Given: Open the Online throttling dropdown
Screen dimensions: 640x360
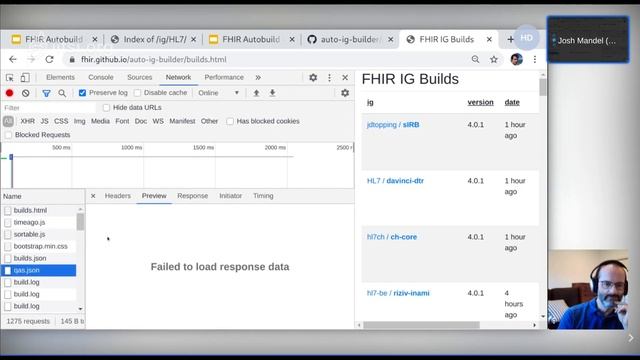Looking at the screenshot, I should point(218,93).
